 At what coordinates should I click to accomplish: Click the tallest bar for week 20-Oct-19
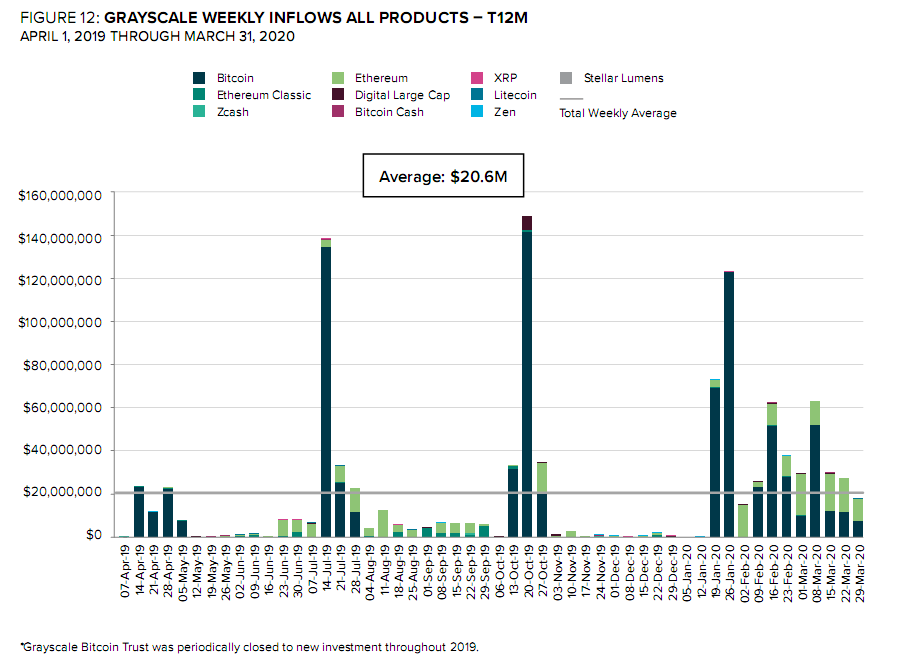pos(527,377)
